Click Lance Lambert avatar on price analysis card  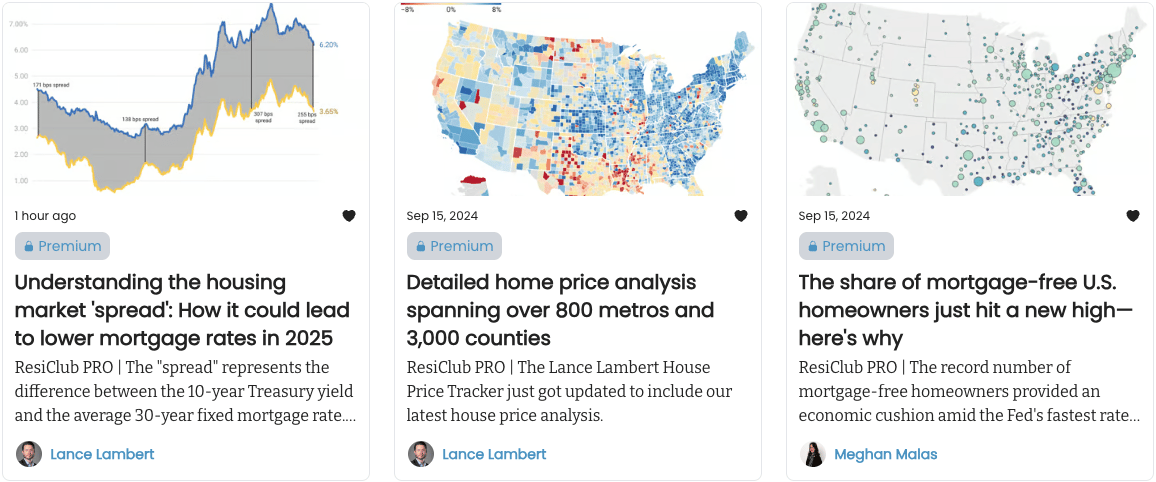pos(421,454)
